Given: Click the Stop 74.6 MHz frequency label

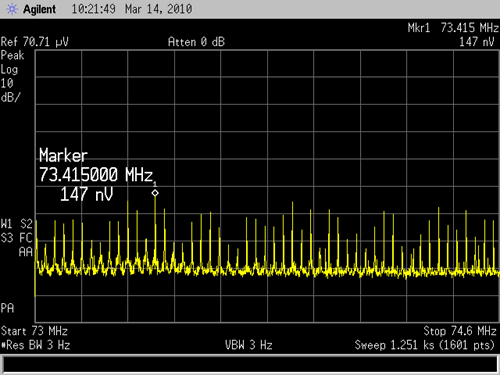Looking at the screenshot, I should tap(460, 331).
